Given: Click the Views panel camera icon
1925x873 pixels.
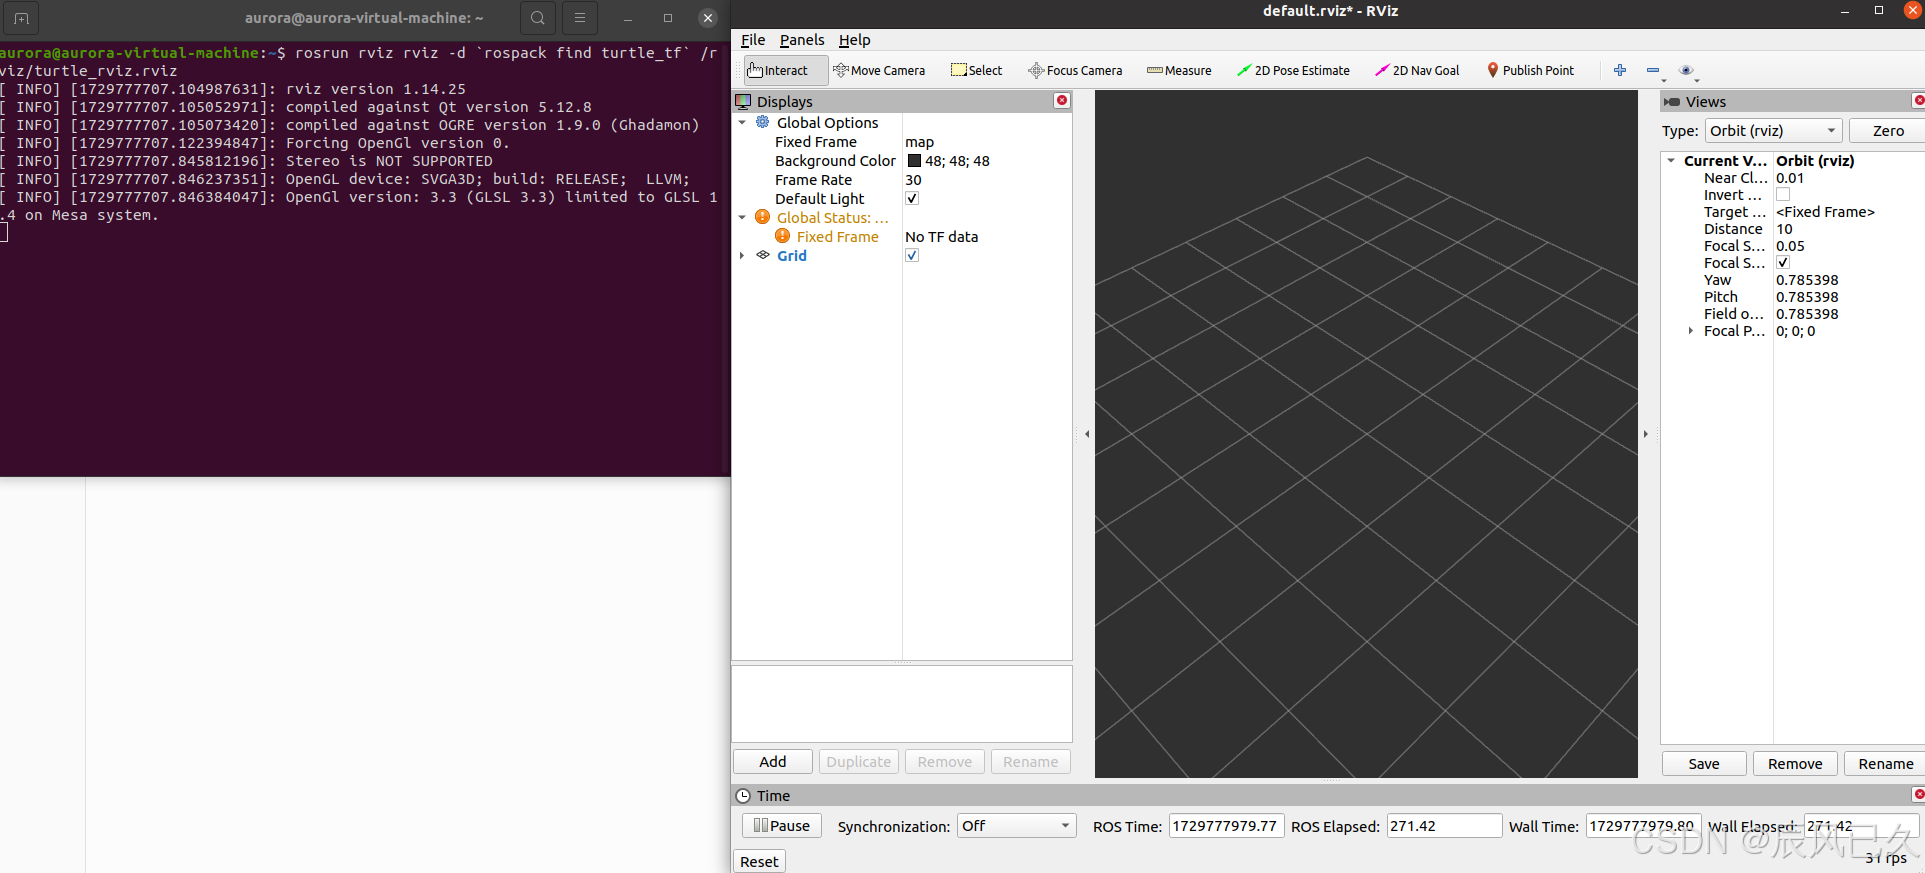Looking at the screenshot, I should pyautogui.click(x=1672, y=101).
